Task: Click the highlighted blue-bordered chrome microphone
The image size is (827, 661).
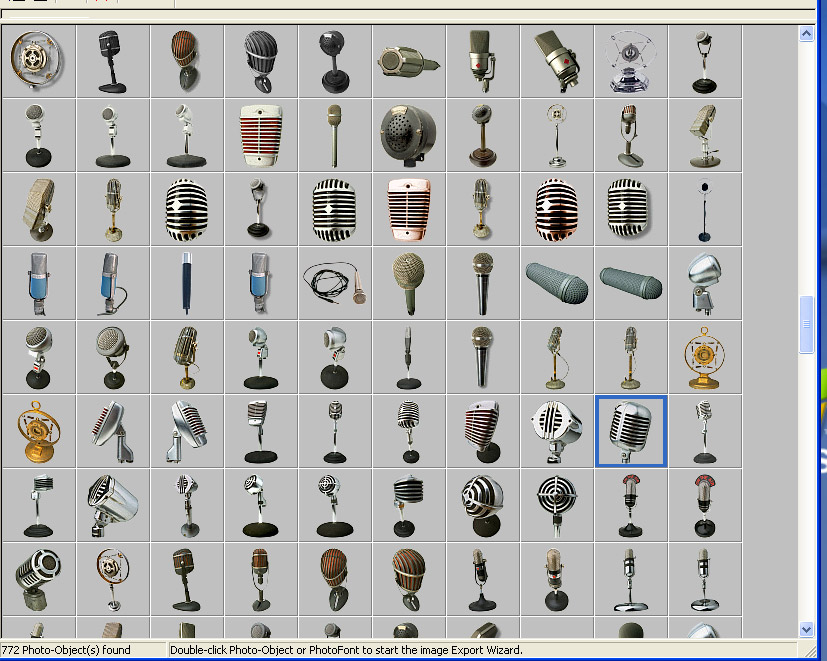Action: point(631,431)
